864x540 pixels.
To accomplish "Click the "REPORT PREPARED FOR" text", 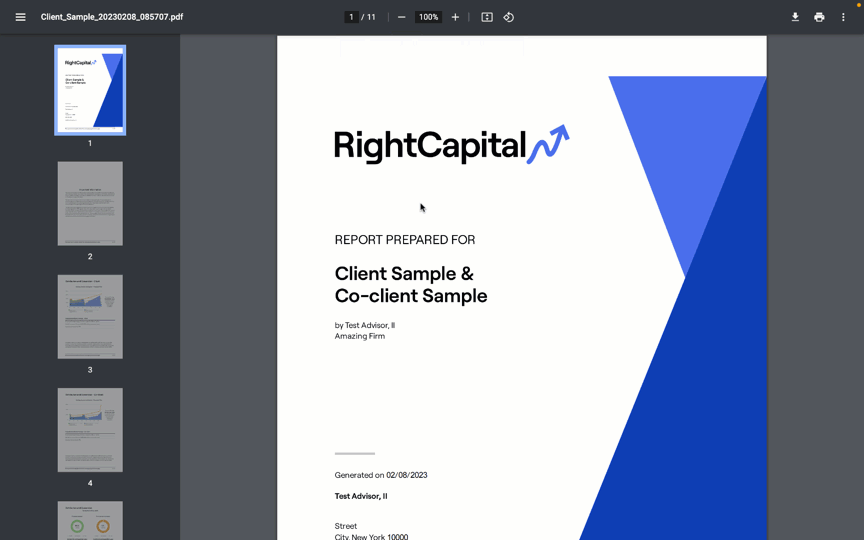I will [x=405, y=240].
